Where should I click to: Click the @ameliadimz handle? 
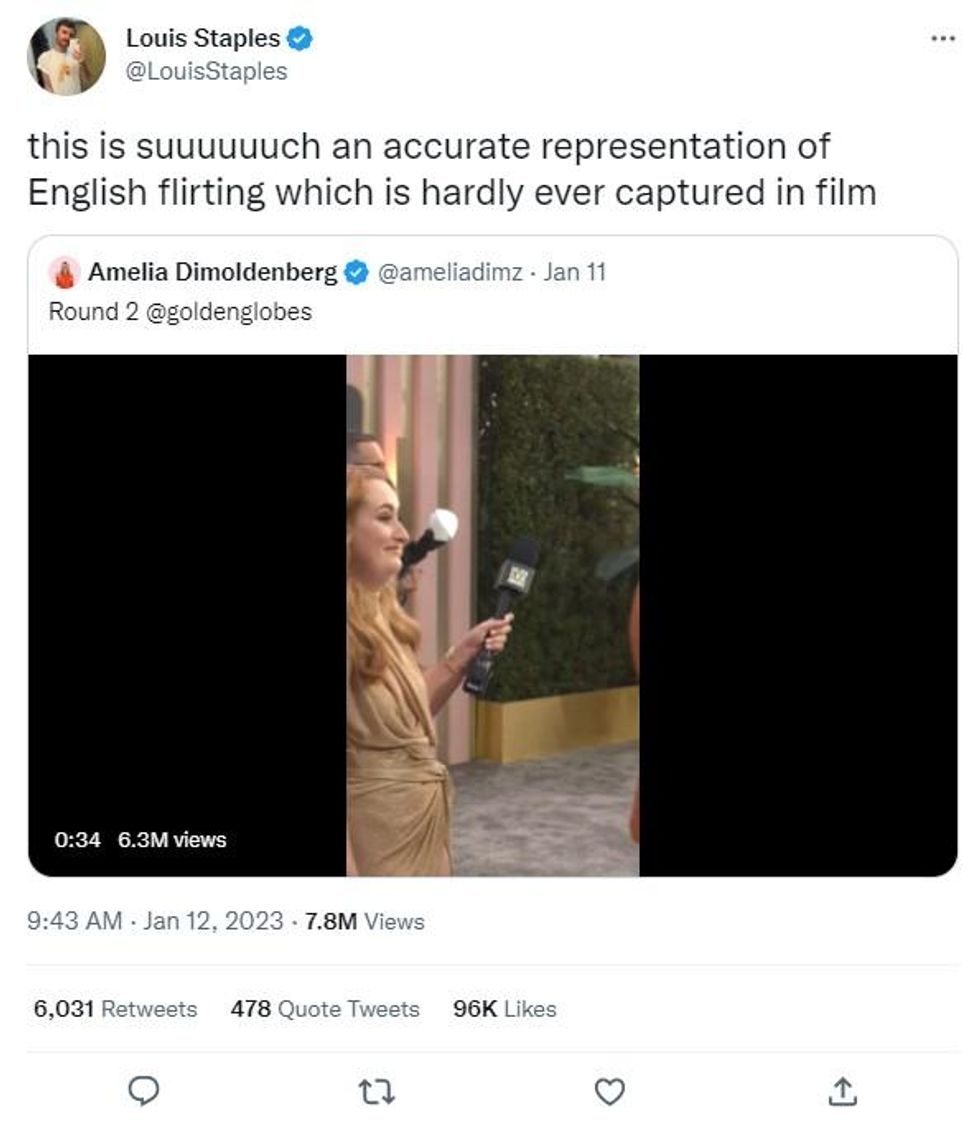[449, 272]
